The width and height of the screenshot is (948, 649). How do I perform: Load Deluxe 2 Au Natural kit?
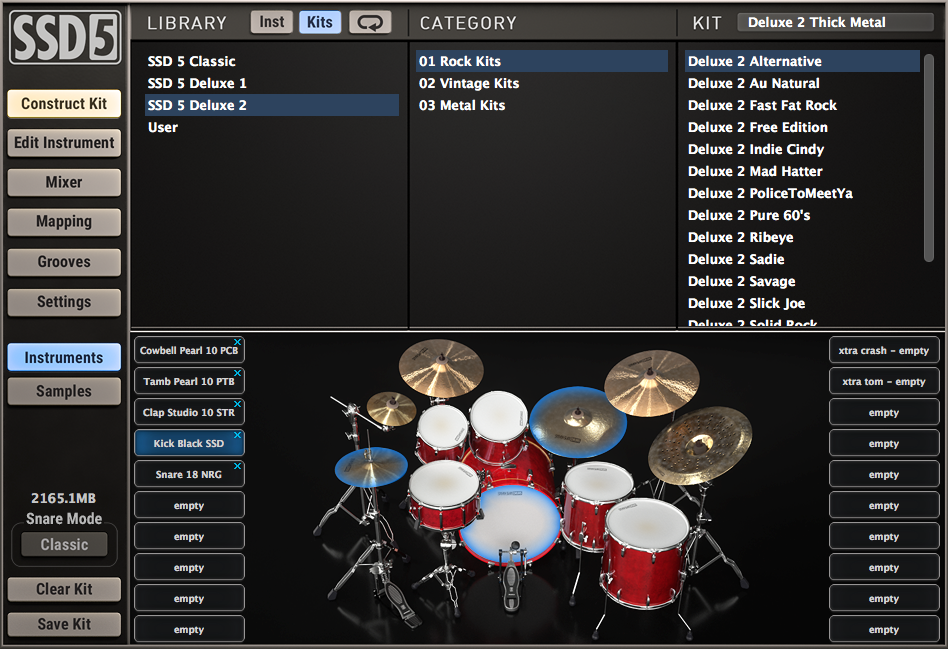pyautogui.click(x=802, y=83)
